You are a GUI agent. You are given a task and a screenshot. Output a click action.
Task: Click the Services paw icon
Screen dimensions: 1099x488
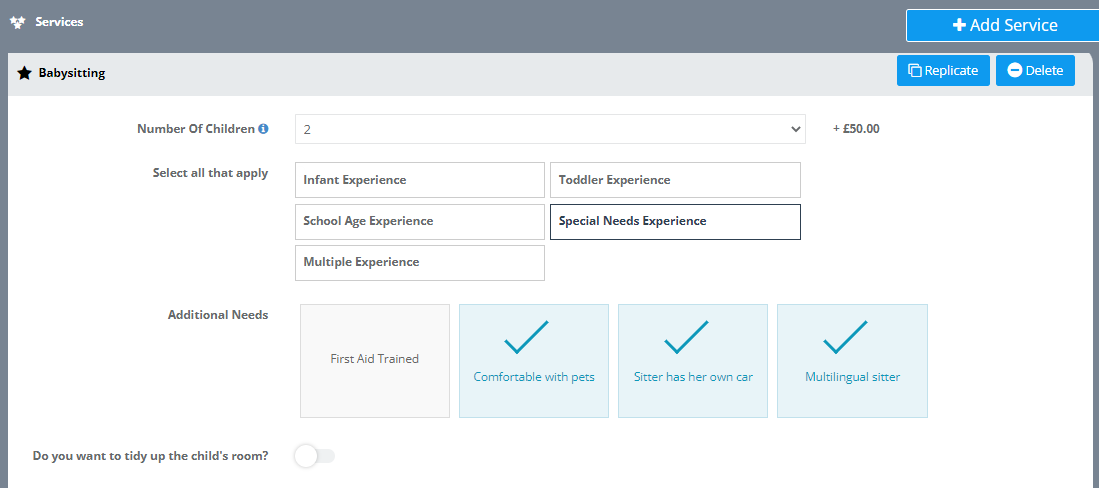(17, 22)
